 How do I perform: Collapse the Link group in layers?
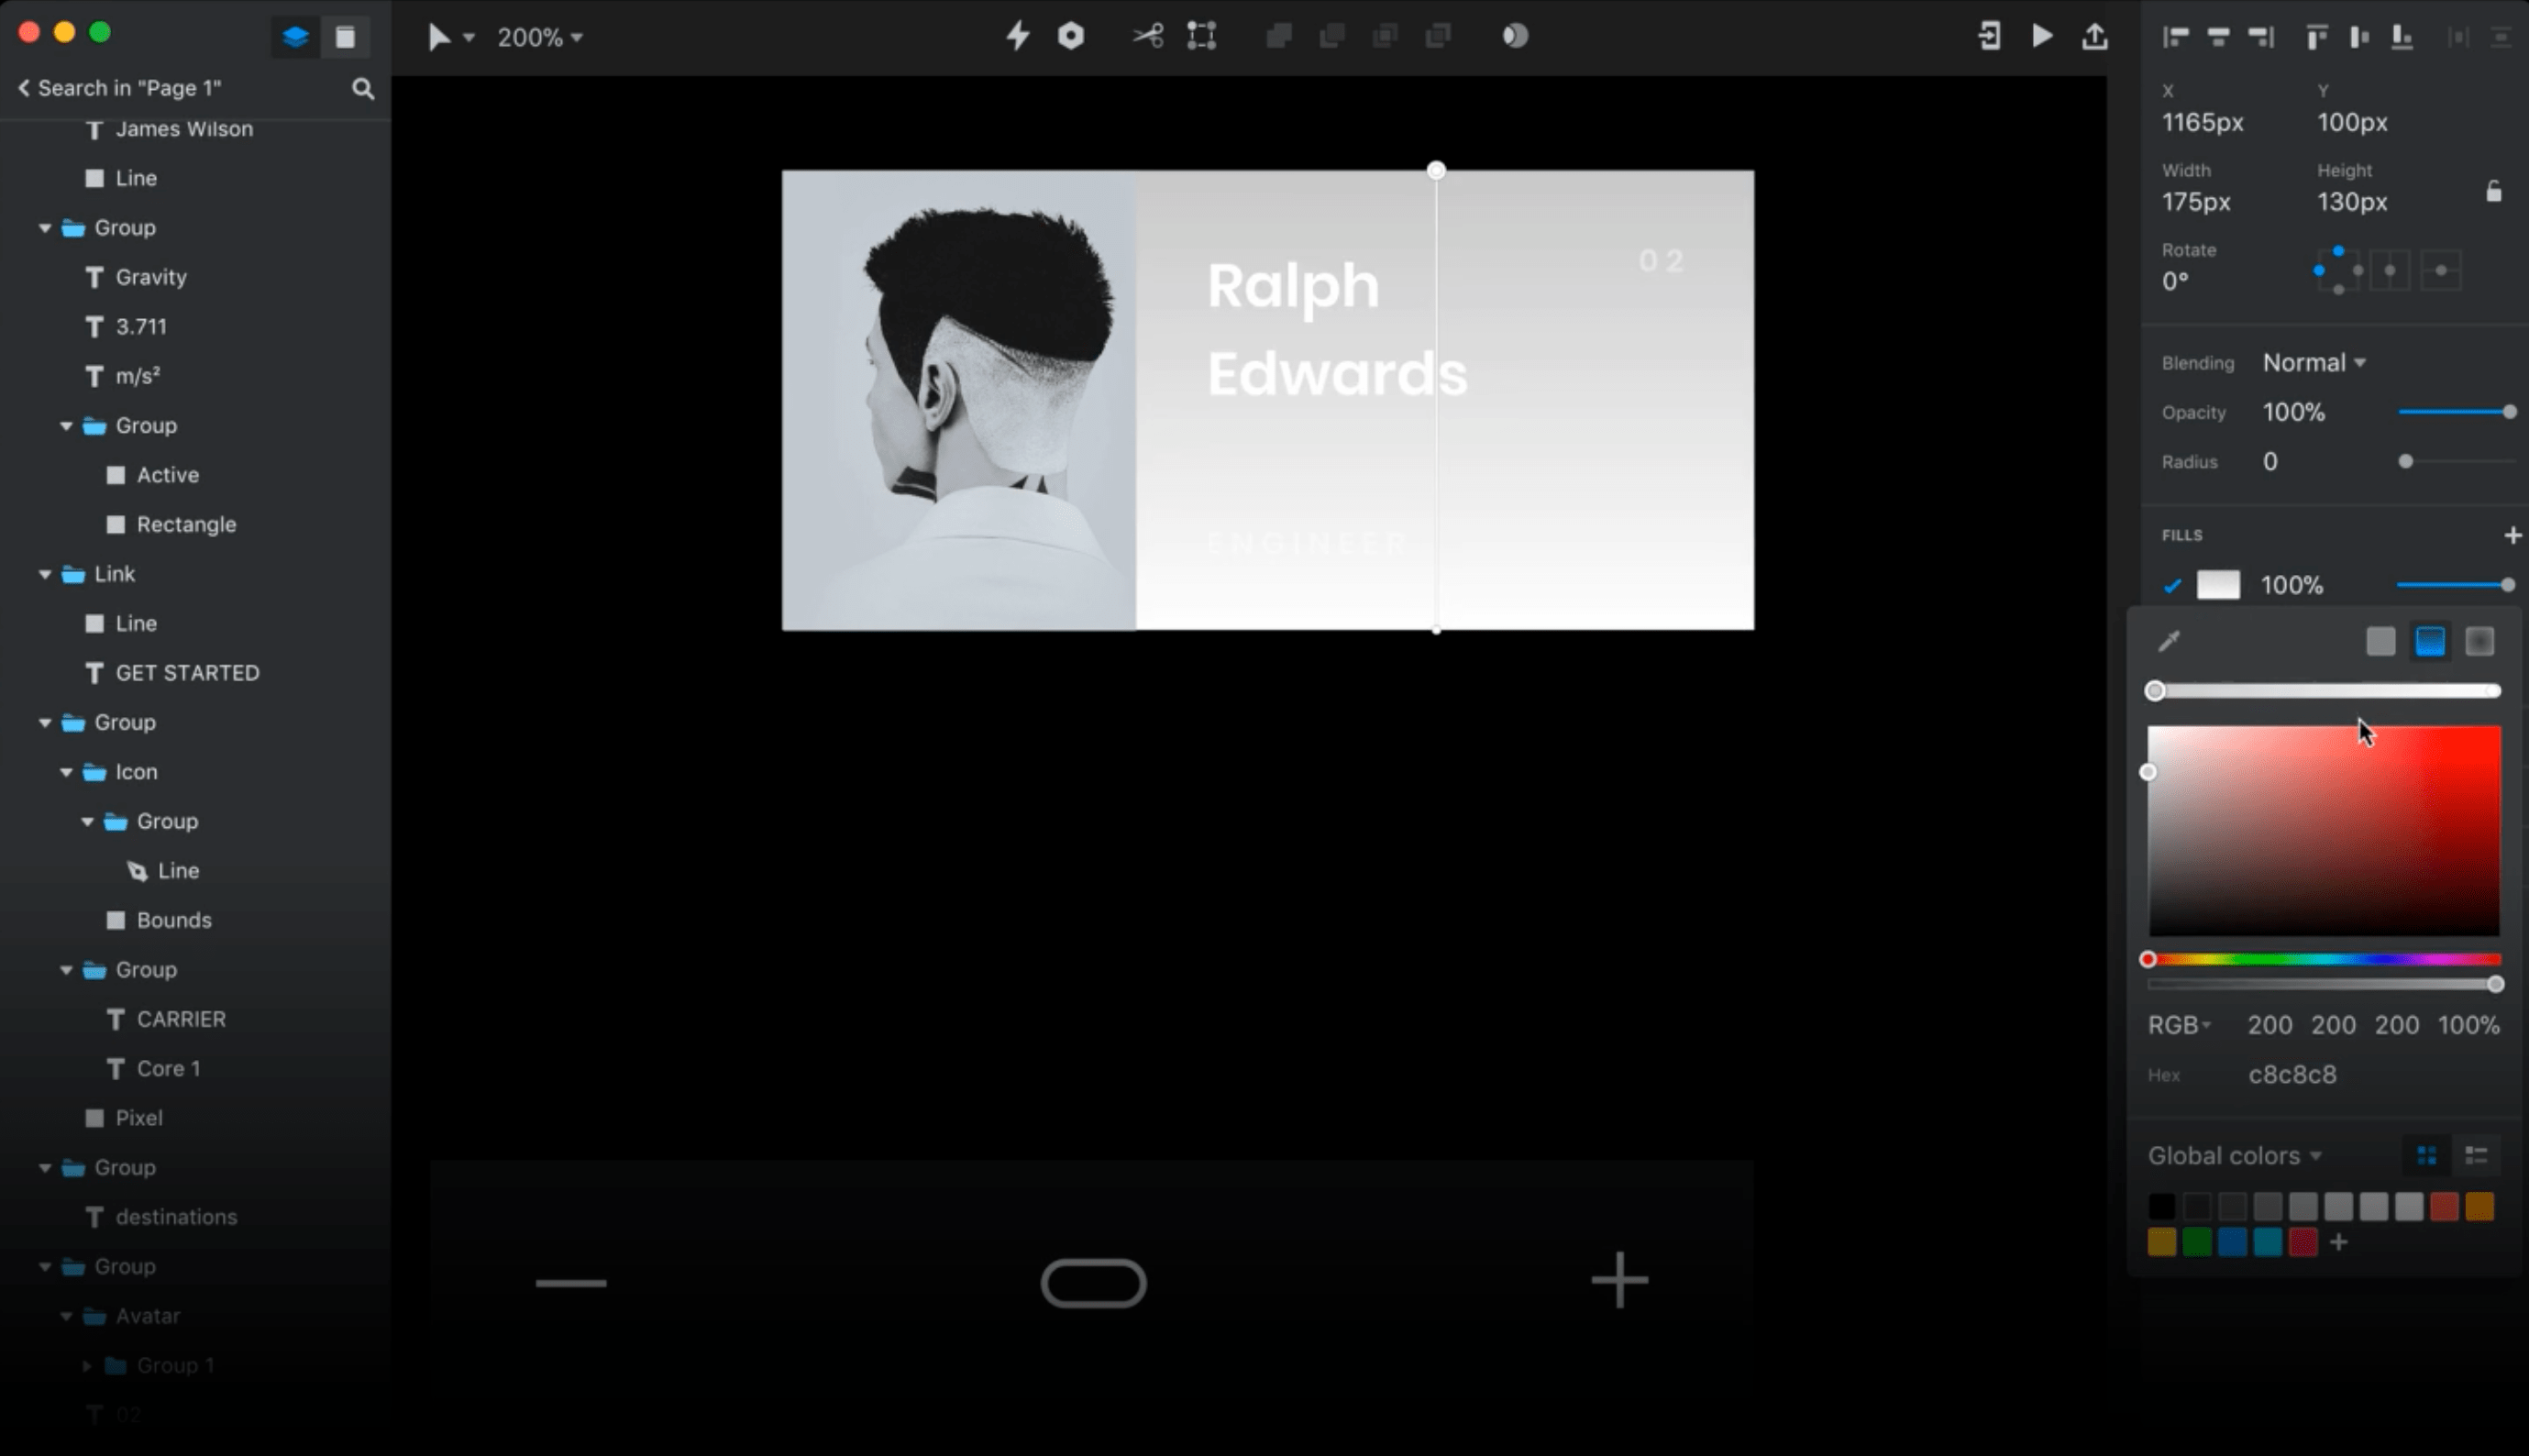[x=45, y=574]
